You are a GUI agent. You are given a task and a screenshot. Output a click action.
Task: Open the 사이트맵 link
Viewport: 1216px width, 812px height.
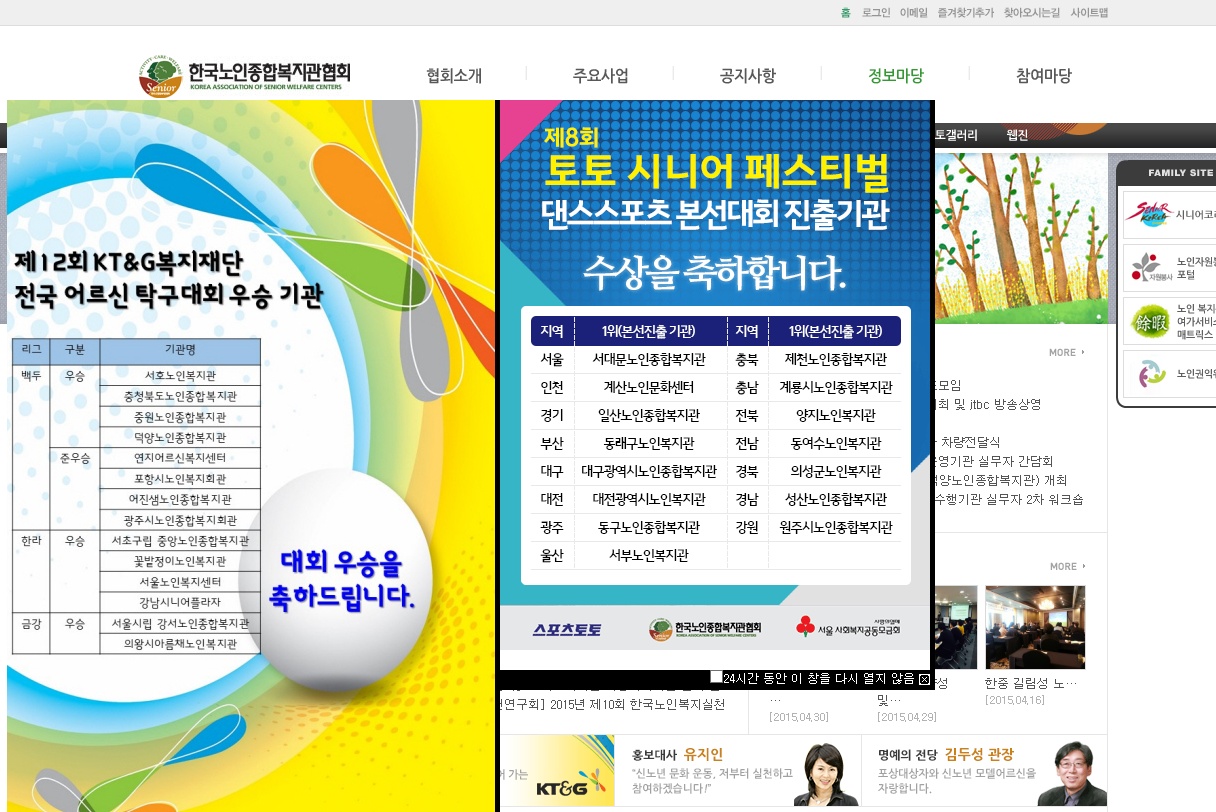(1089, 13)
